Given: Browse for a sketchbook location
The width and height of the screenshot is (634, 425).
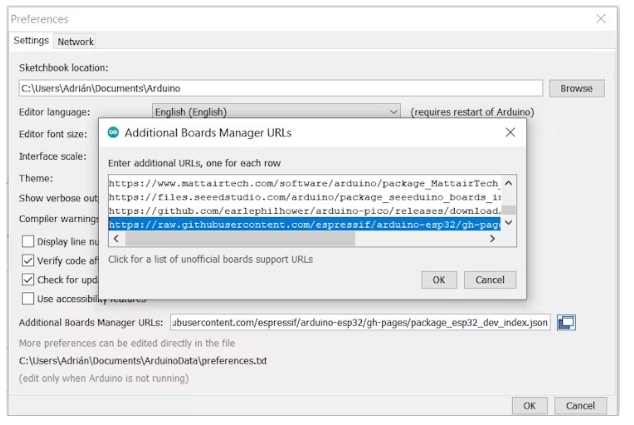Looking at the screenshot, I should pyautogui.click(x=576, y=88).
